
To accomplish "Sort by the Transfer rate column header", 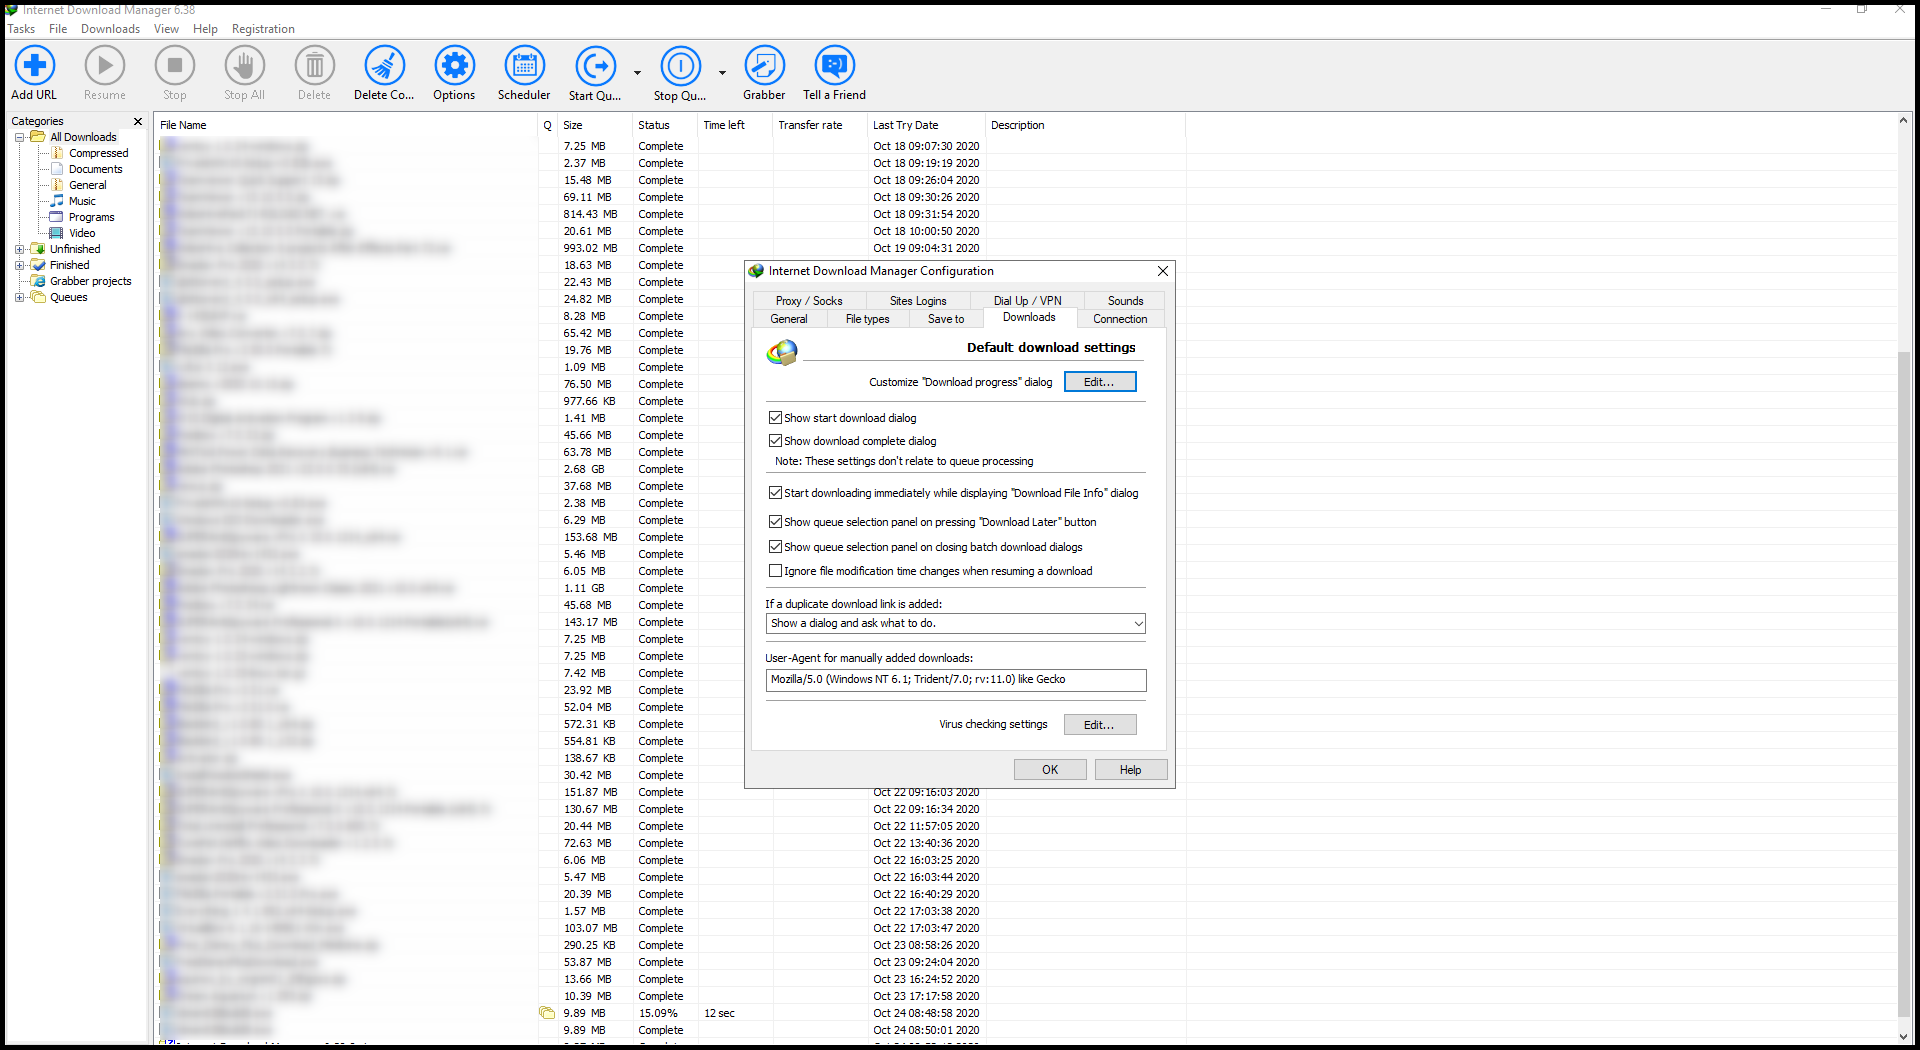I will click(x=820, y=125).
